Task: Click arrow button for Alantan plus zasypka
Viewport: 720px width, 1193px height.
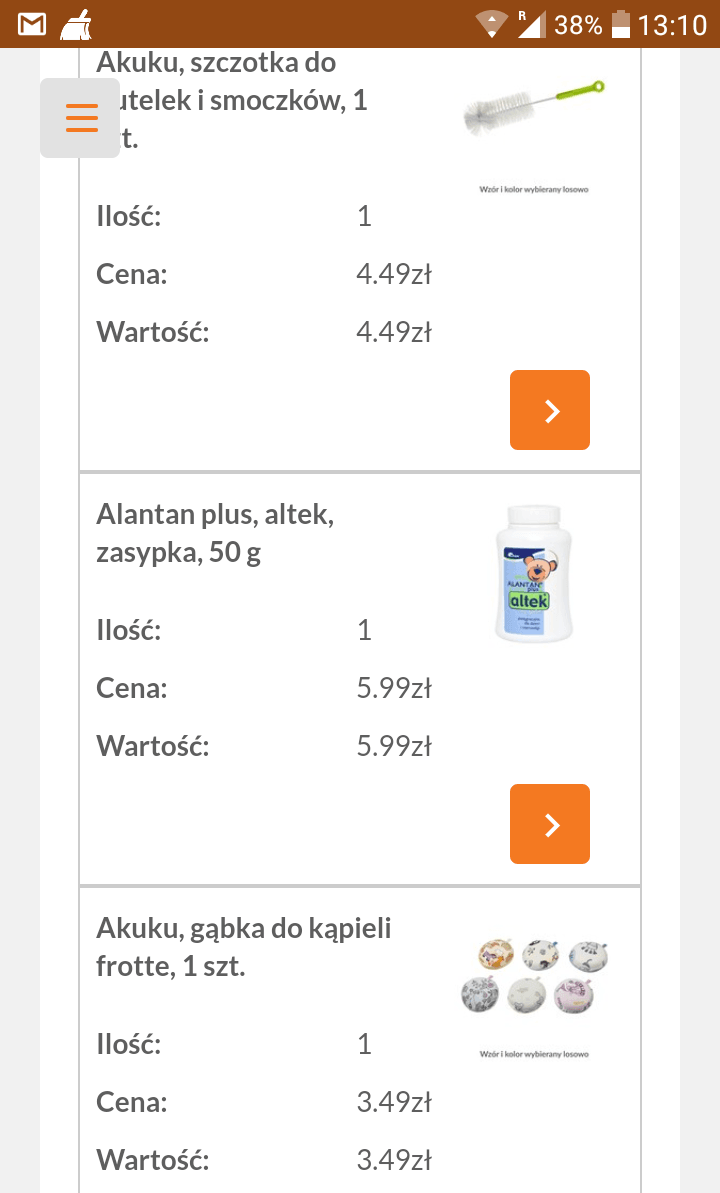Action: click(x=549, y=824)
